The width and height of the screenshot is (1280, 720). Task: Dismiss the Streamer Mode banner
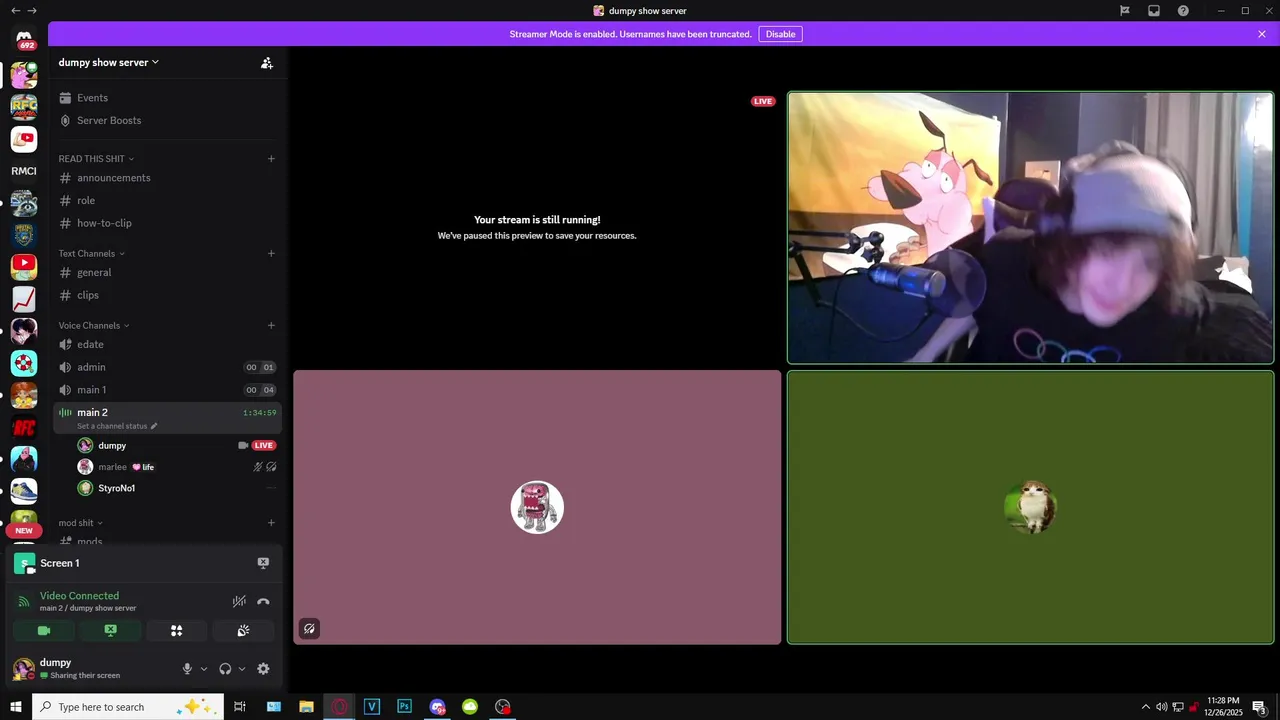click(1262, 34)
